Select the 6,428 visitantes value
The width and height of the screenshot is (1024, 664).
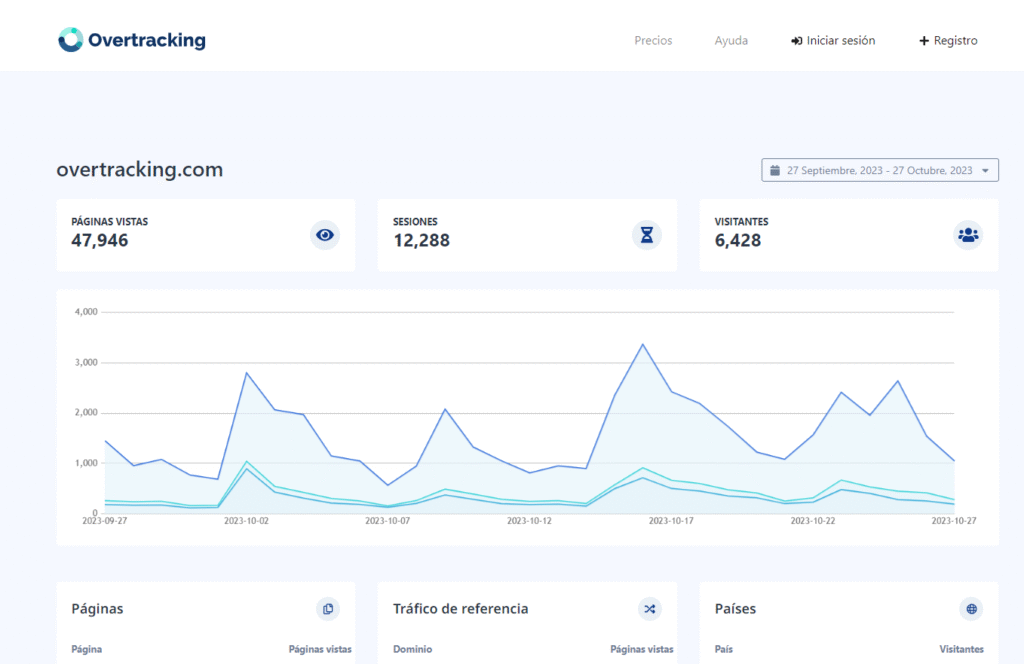tap(738, 240)
